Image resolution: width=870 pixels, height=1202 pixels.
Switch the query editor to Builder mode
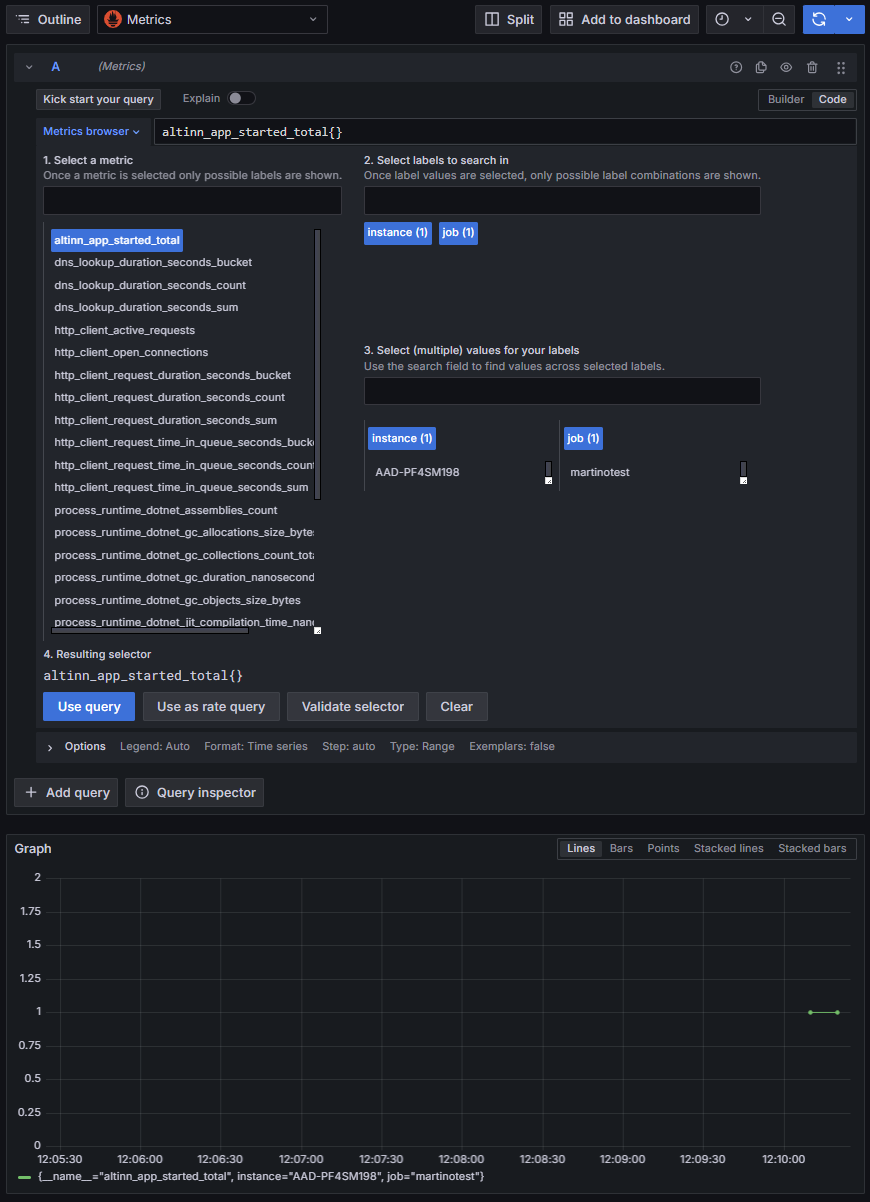(x=785, y=99)
